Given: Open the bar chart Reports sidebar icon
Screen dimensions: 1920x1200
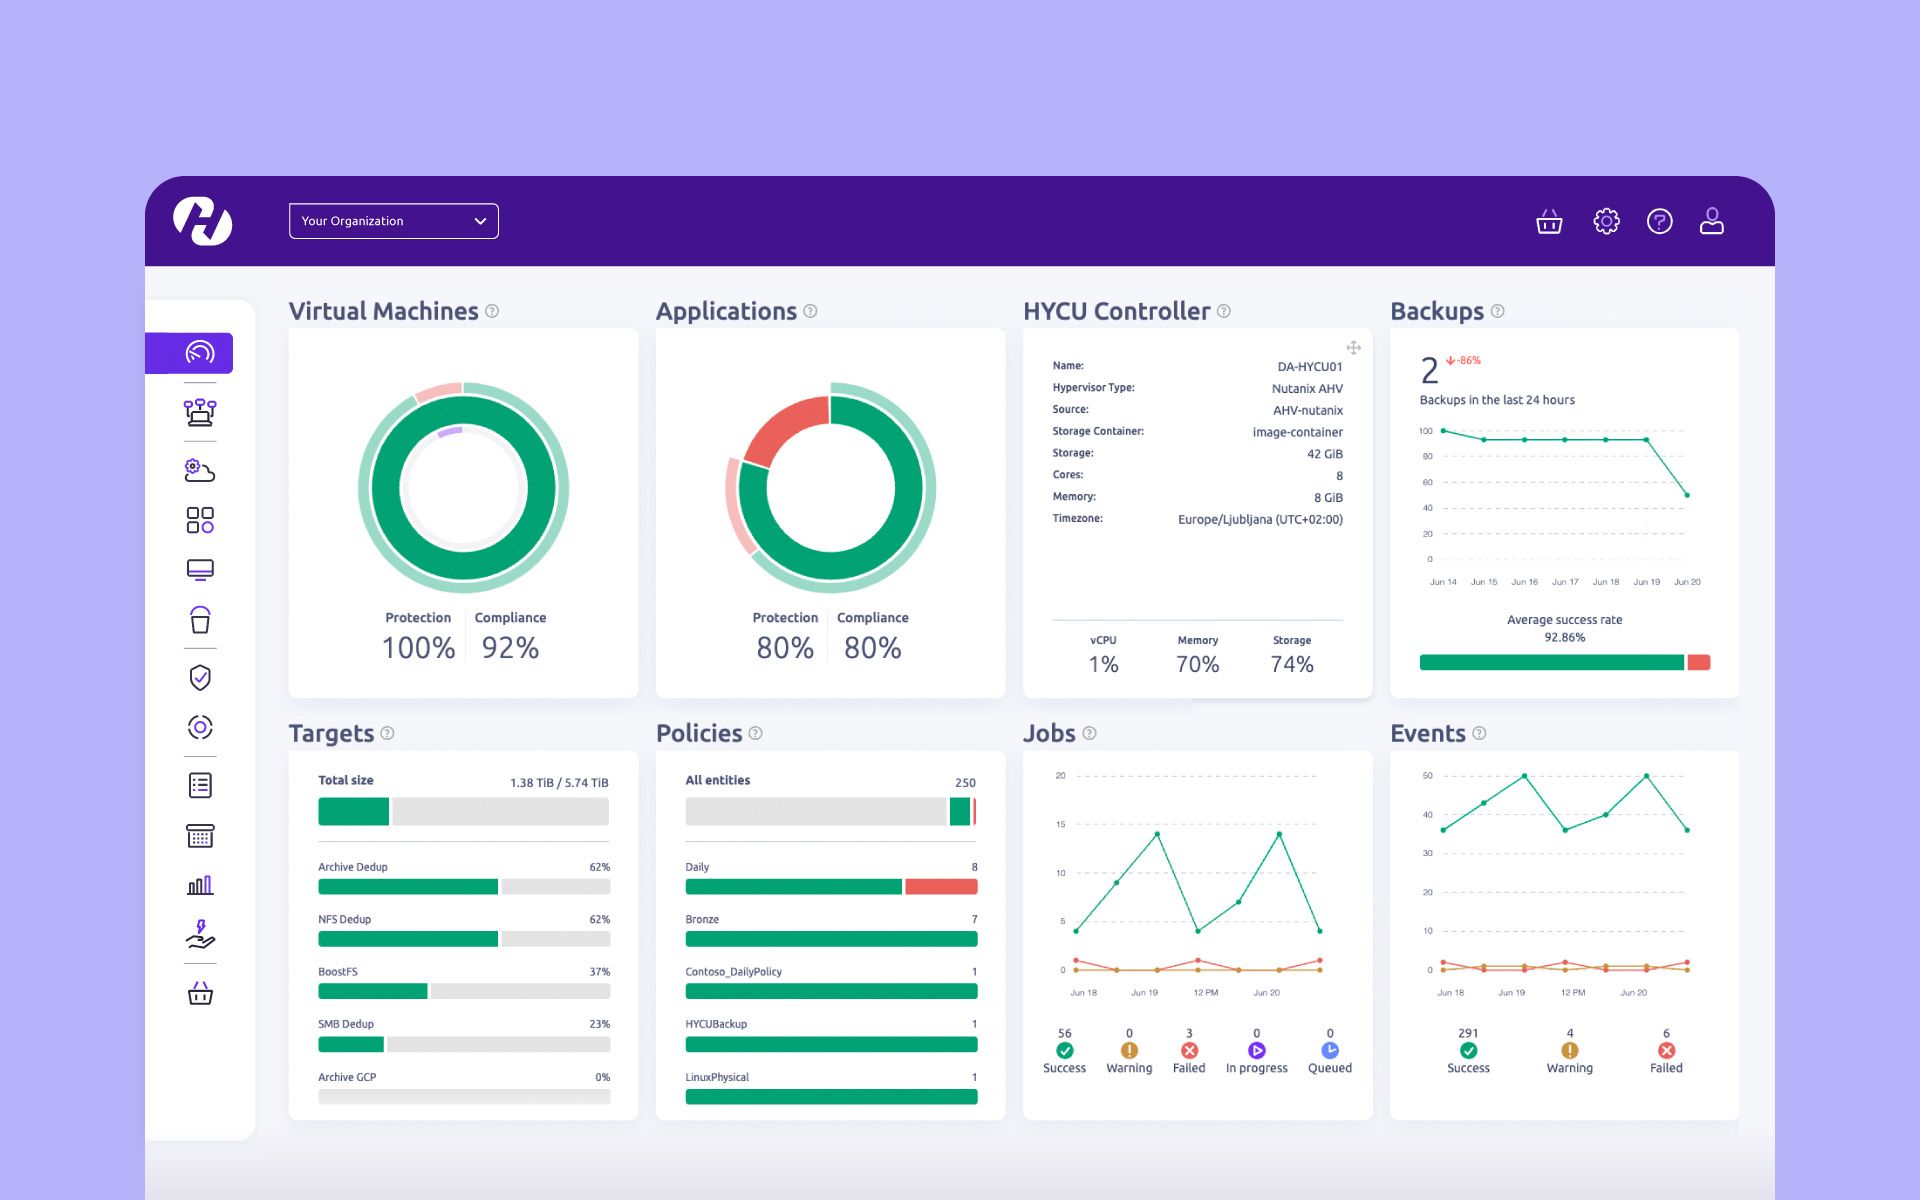Looking at the screenshot, I should point(200,885).
